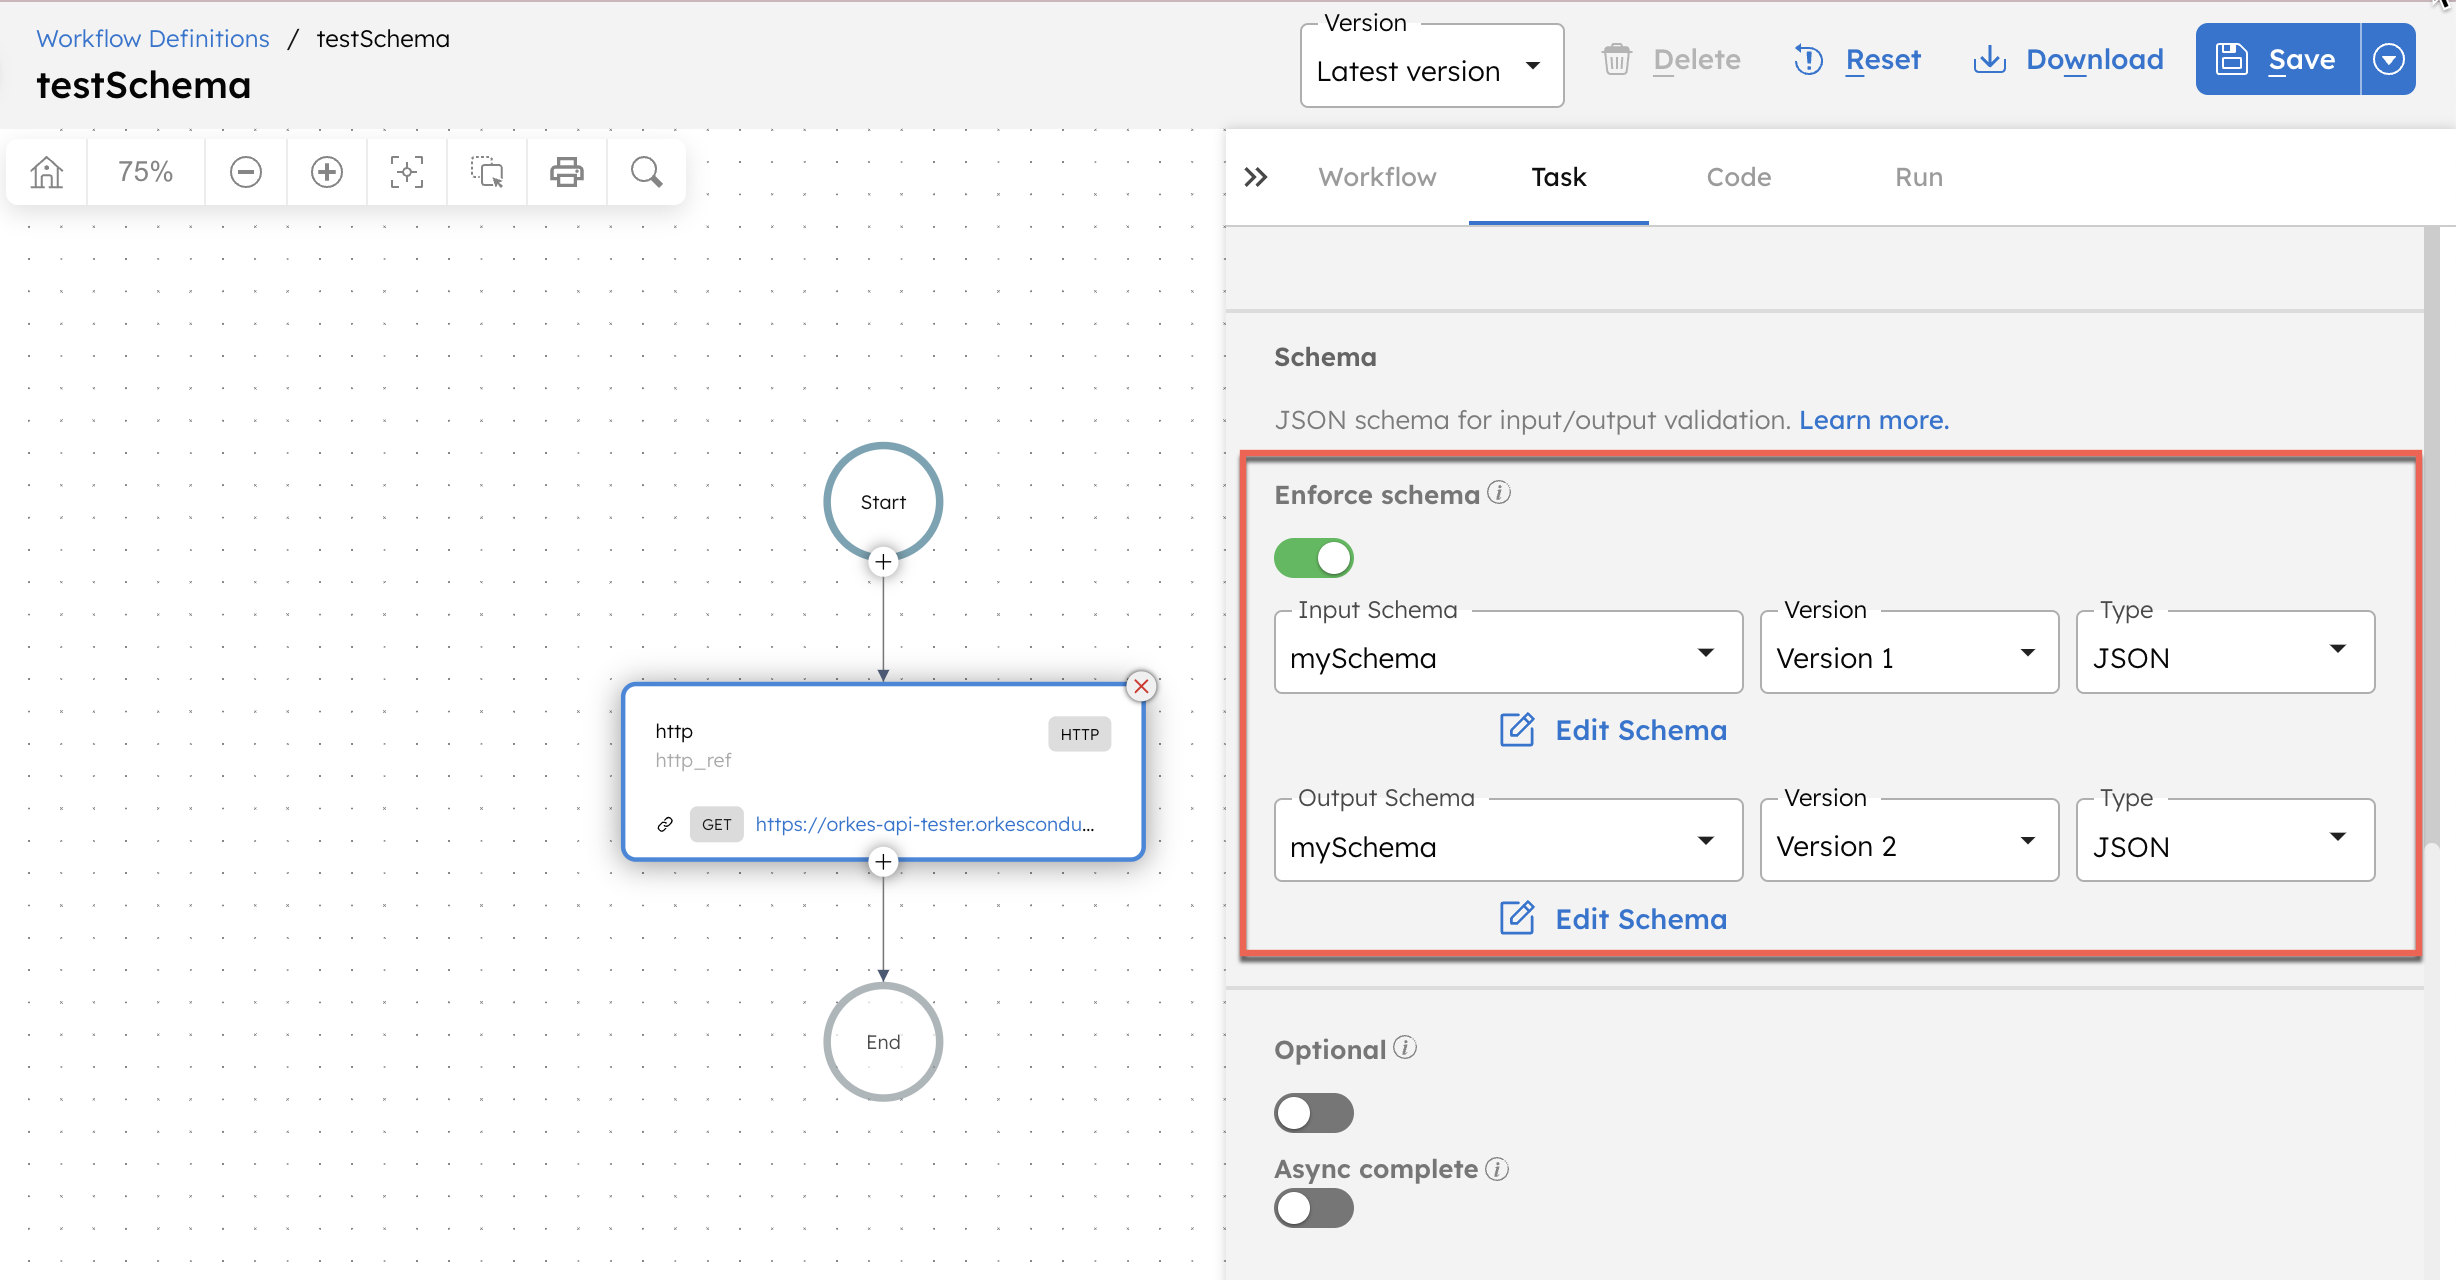Select the End node
Viewport: 2456px width, 1280px height.
(x=883, y=1041)
